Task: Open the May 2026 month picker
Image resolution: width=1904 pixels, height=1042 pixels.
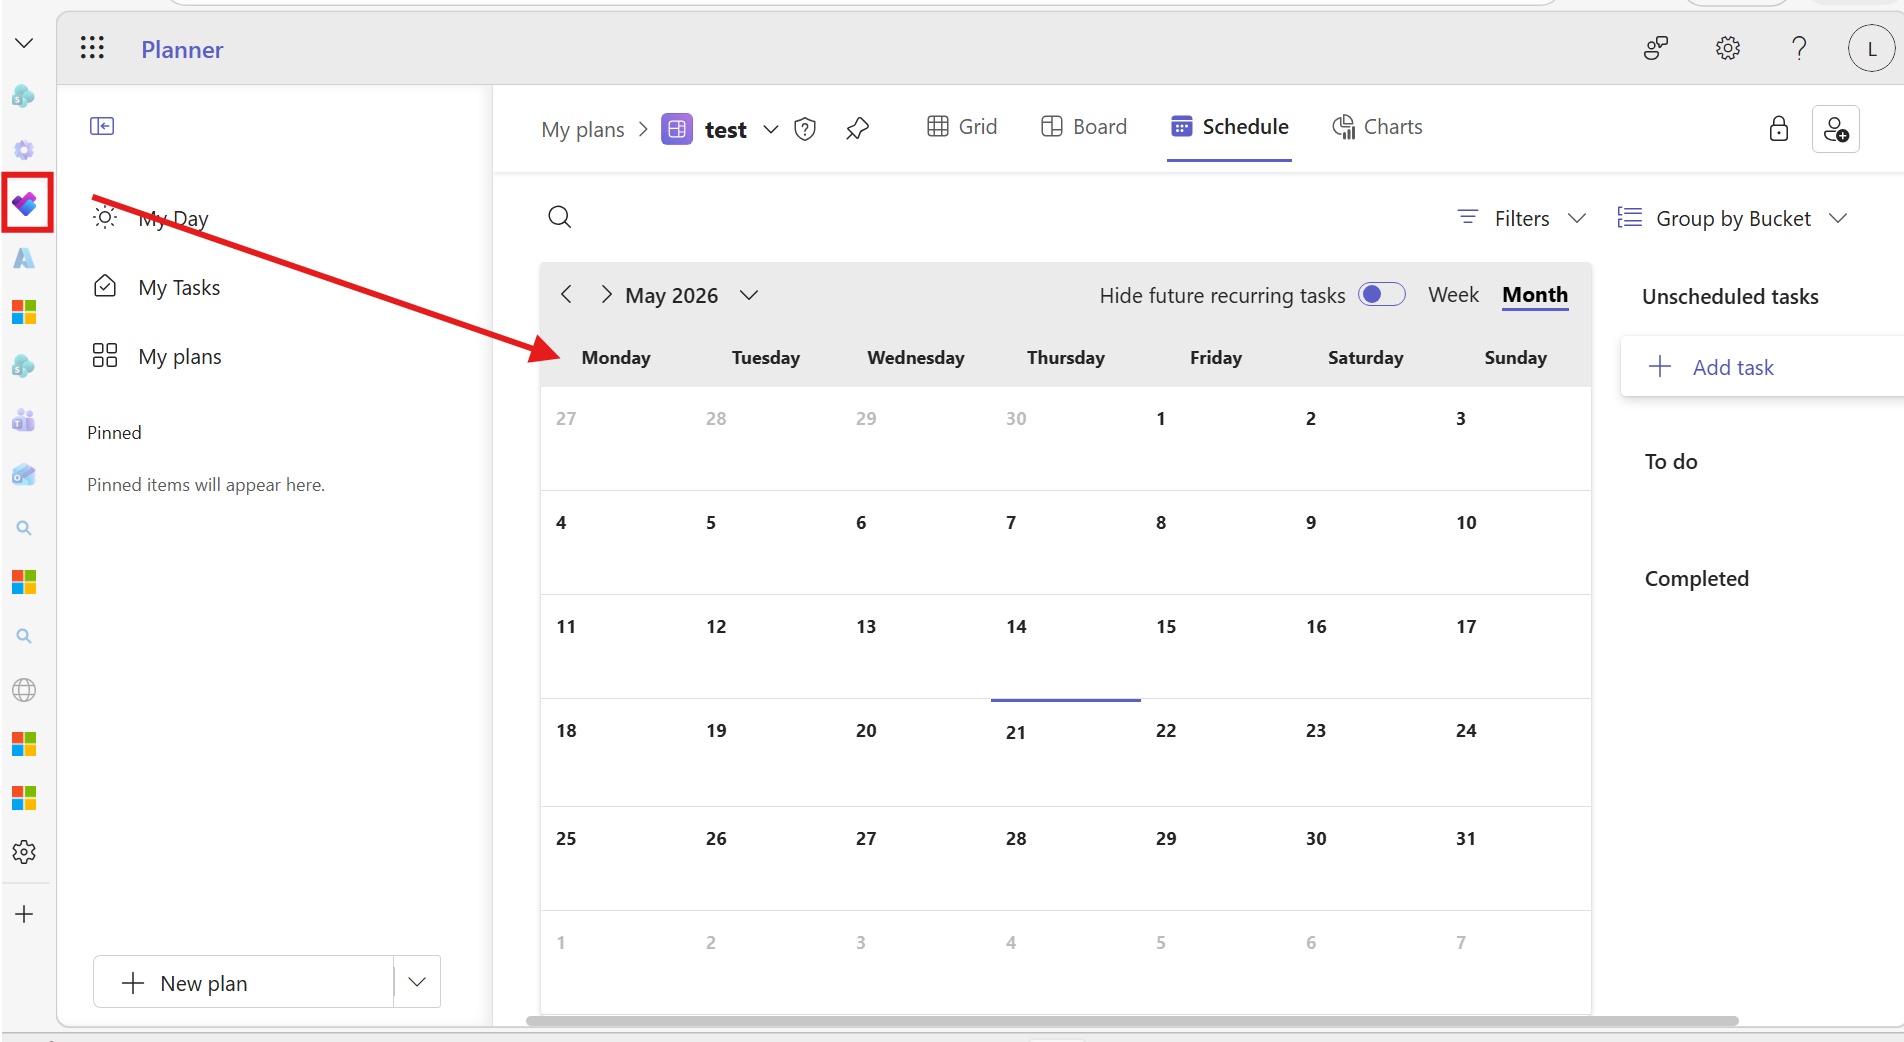Action: (692, 295)
